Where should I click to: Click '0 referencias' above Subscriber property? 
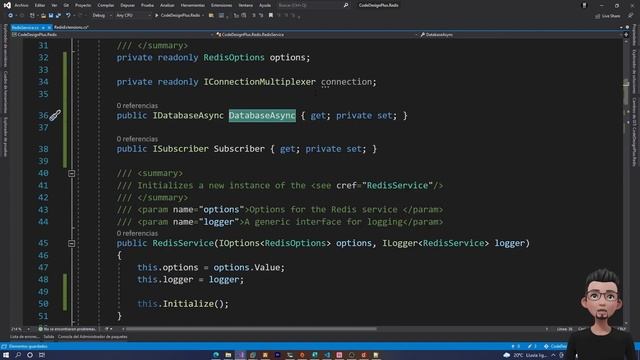pyautogui.click(x=137, y=139)
